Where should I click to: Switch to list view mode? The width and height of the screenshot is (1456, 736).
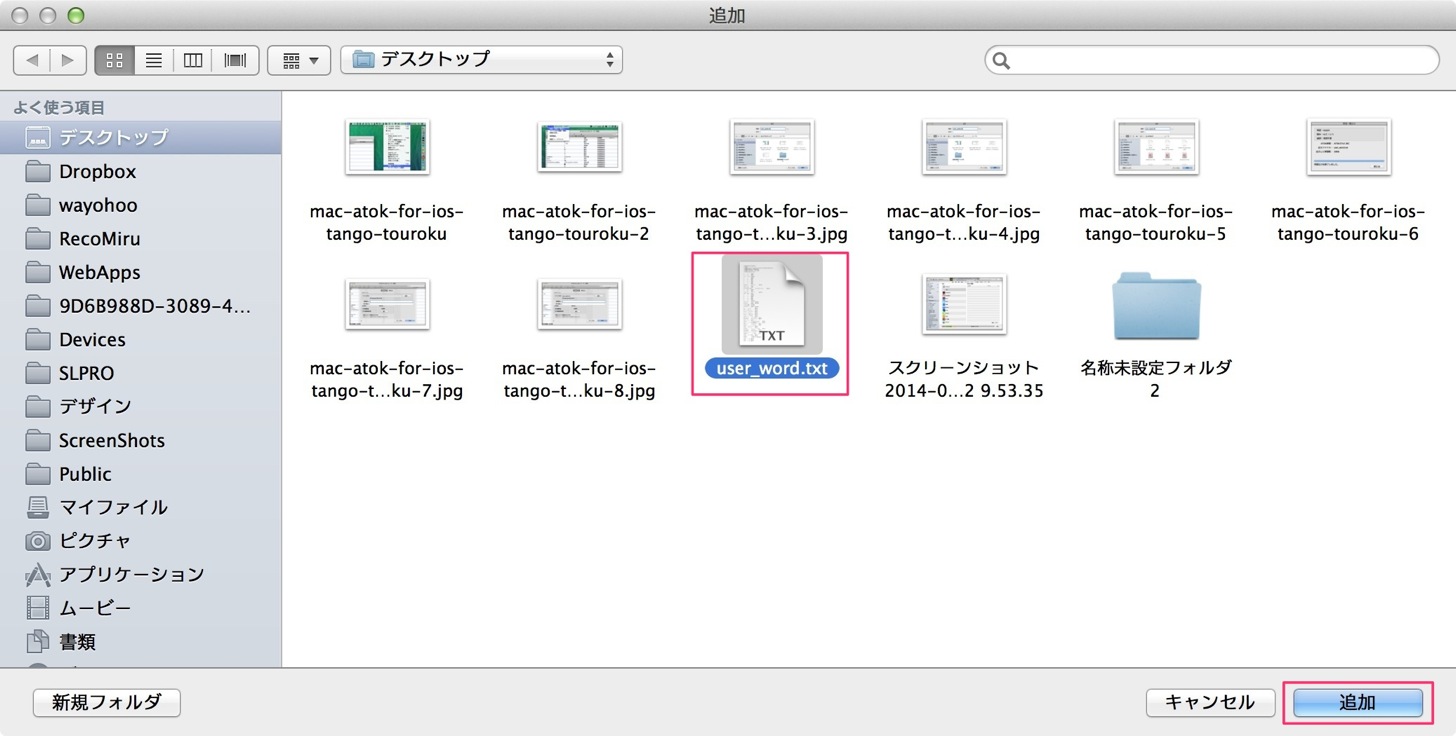click(154, 60)
